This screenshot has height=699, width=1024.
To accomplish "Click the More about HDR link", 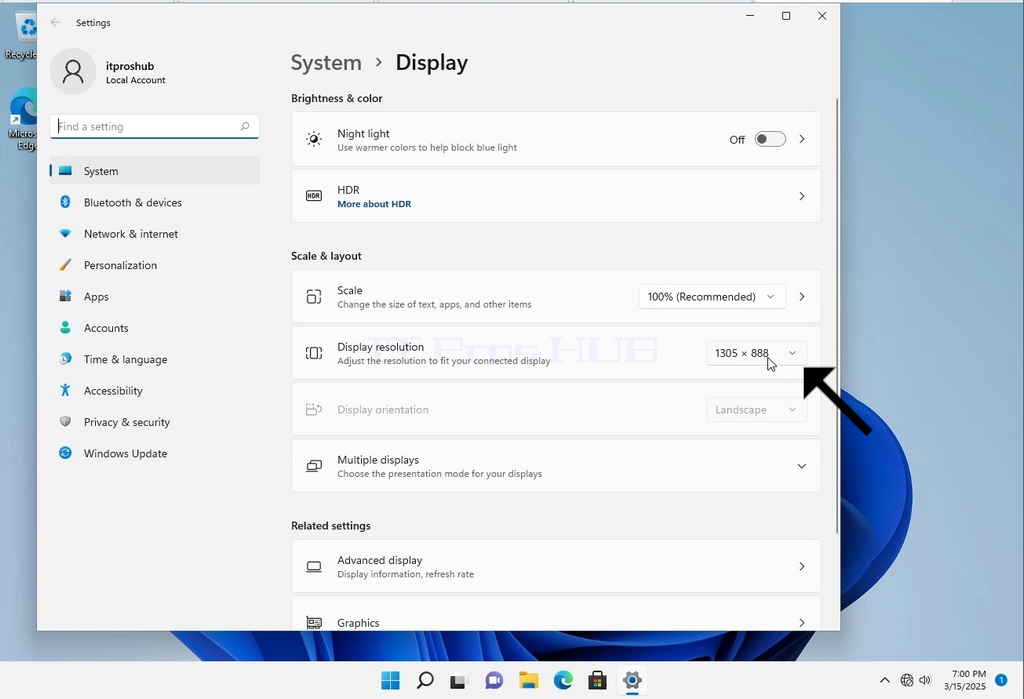I will pyautogui.click(x=374, y=204).
